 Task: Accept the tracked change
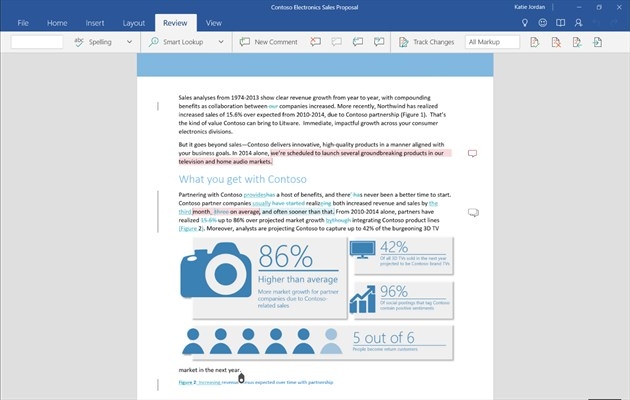click(535, 42)
